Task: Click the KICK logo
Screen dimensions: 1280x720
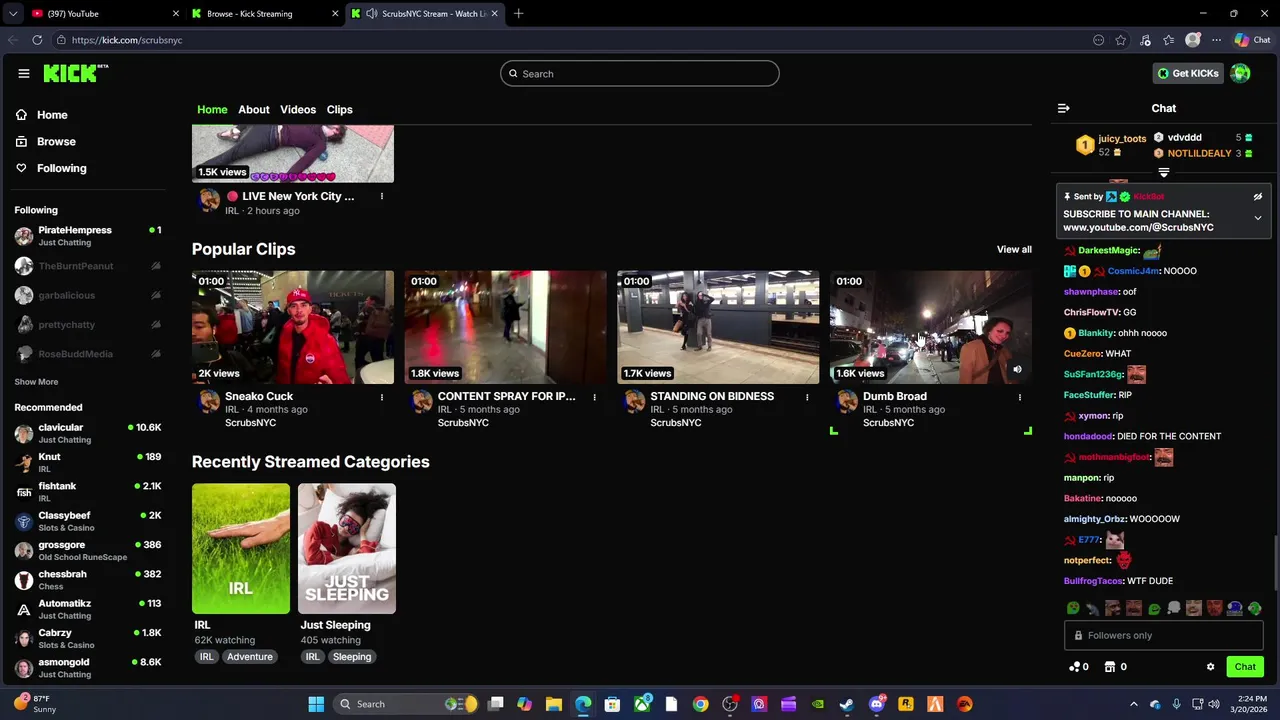Action: [75, 73]
